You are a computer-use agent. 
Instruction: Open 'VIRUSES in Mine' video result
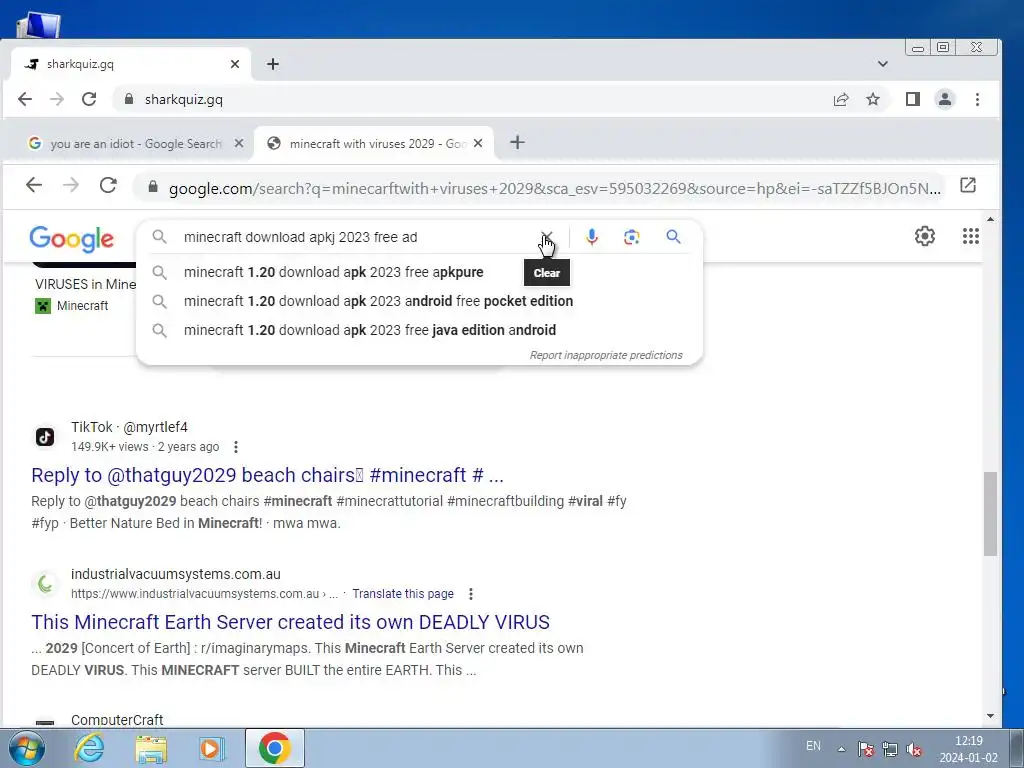pos(86,284)
